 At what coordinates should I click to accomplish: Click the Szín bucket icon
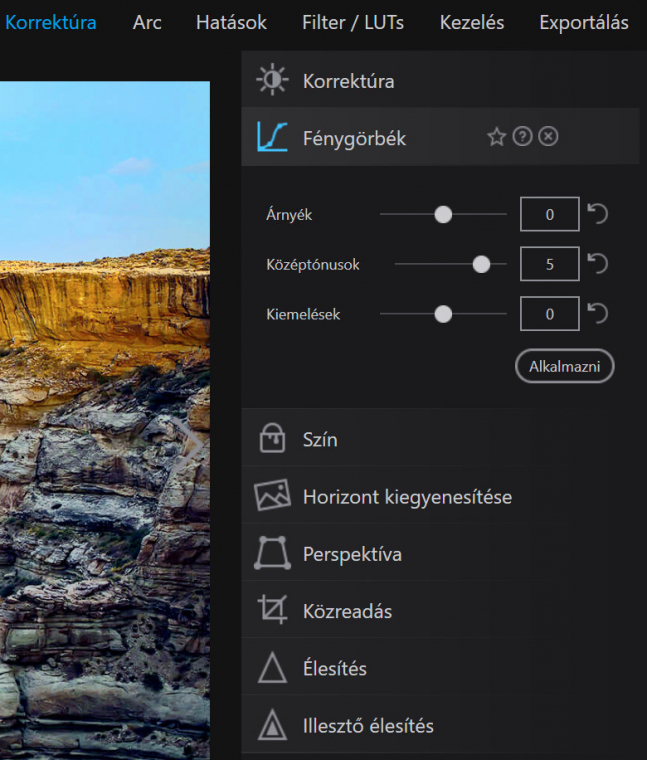click(x=272, y=438)
